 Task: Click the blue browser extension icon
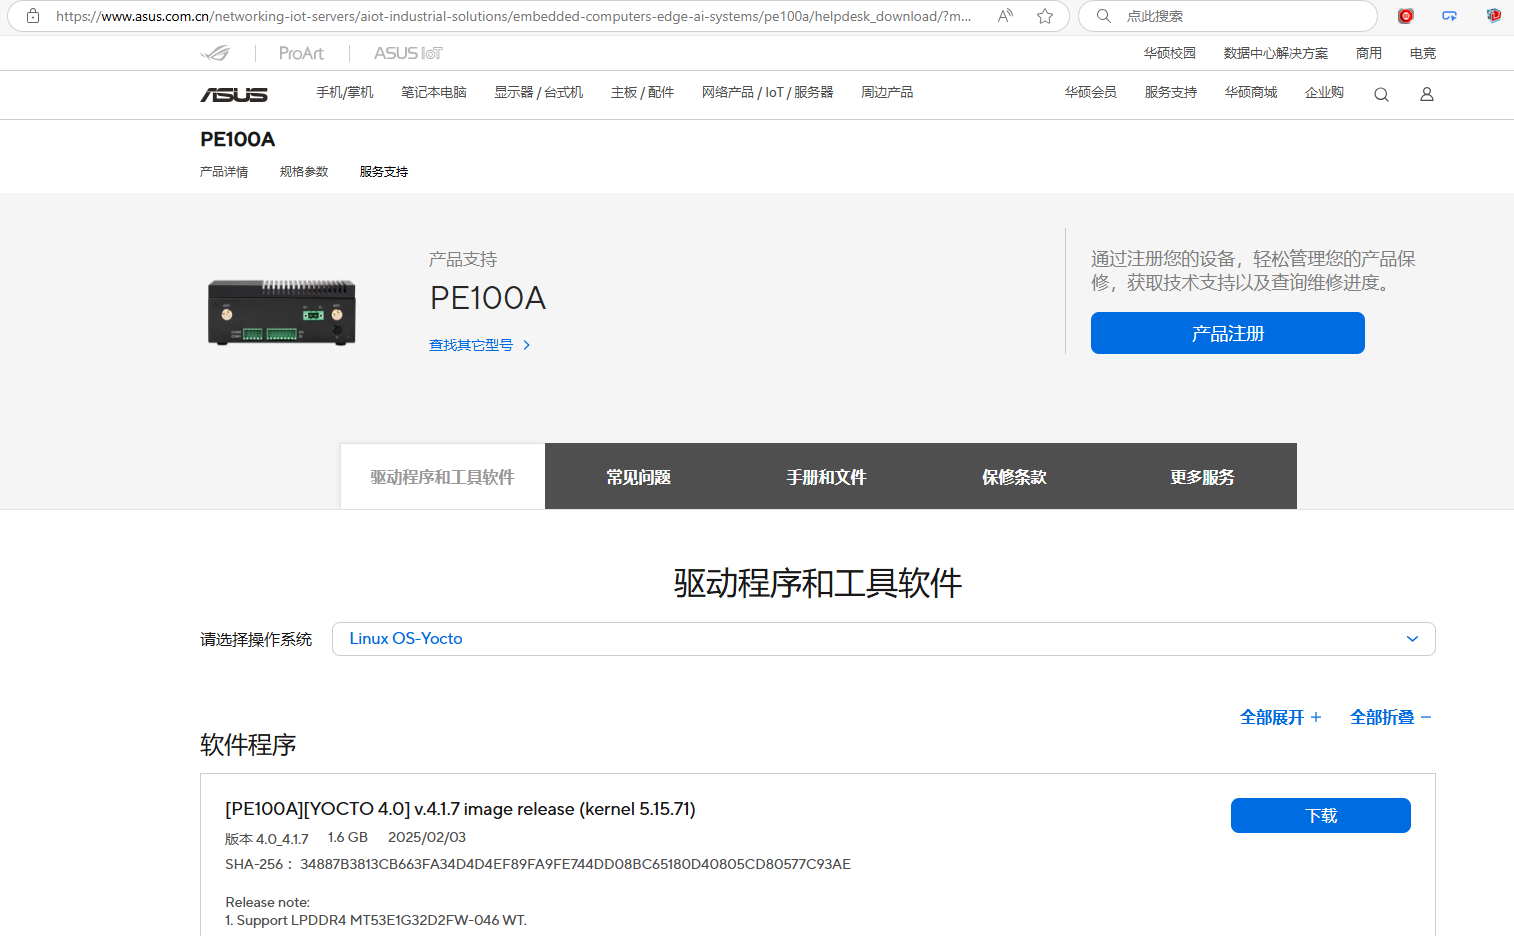1450,16
